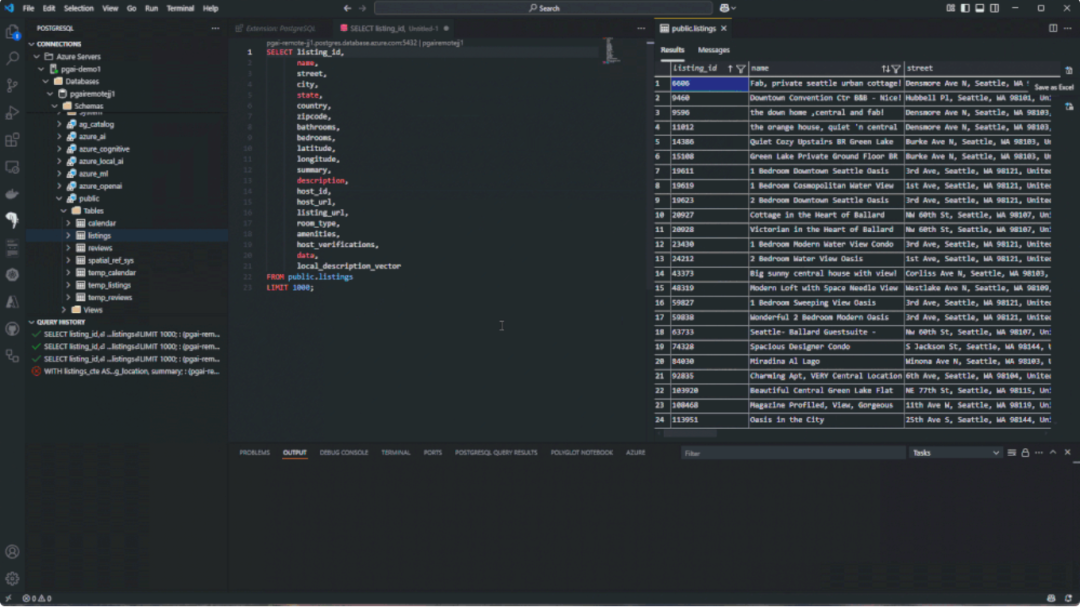Click the Go Back arrow in the title bar
The image size is (1080, 607).
coord(347,8)
